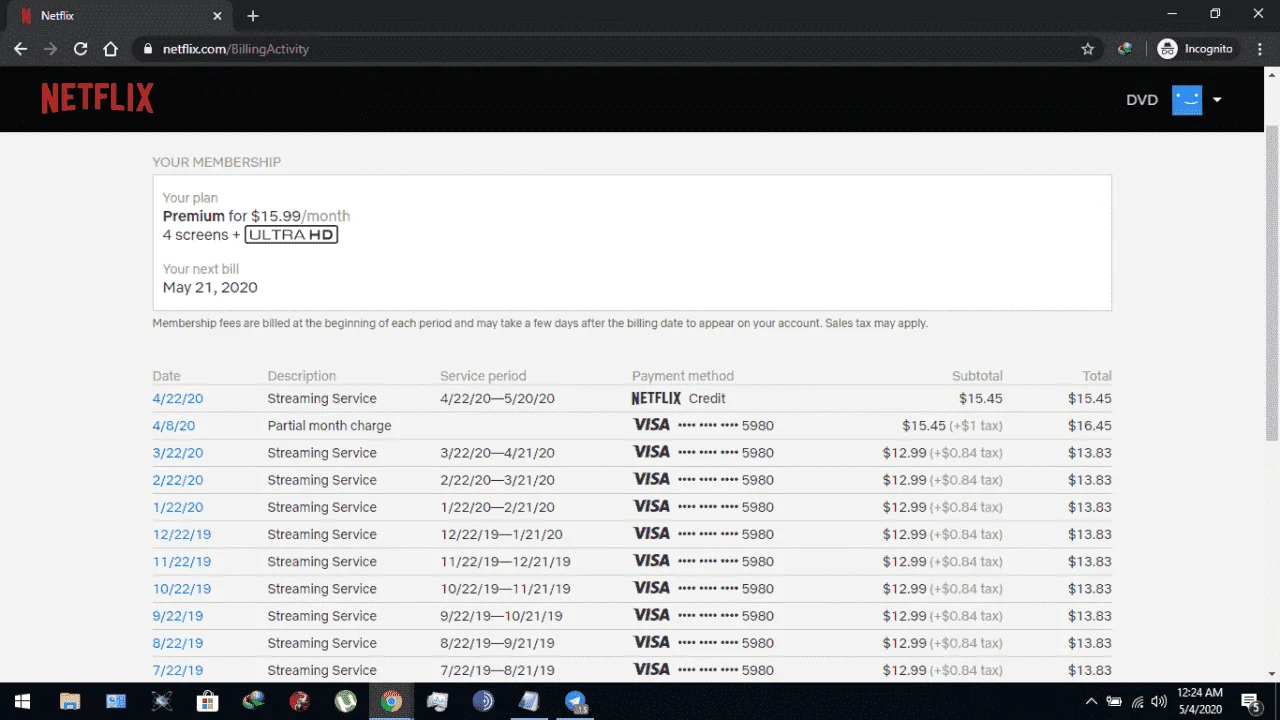This screenshot has height=720, width=1280.
Task: Open uTorrent from taskbar
Action: 345,701
